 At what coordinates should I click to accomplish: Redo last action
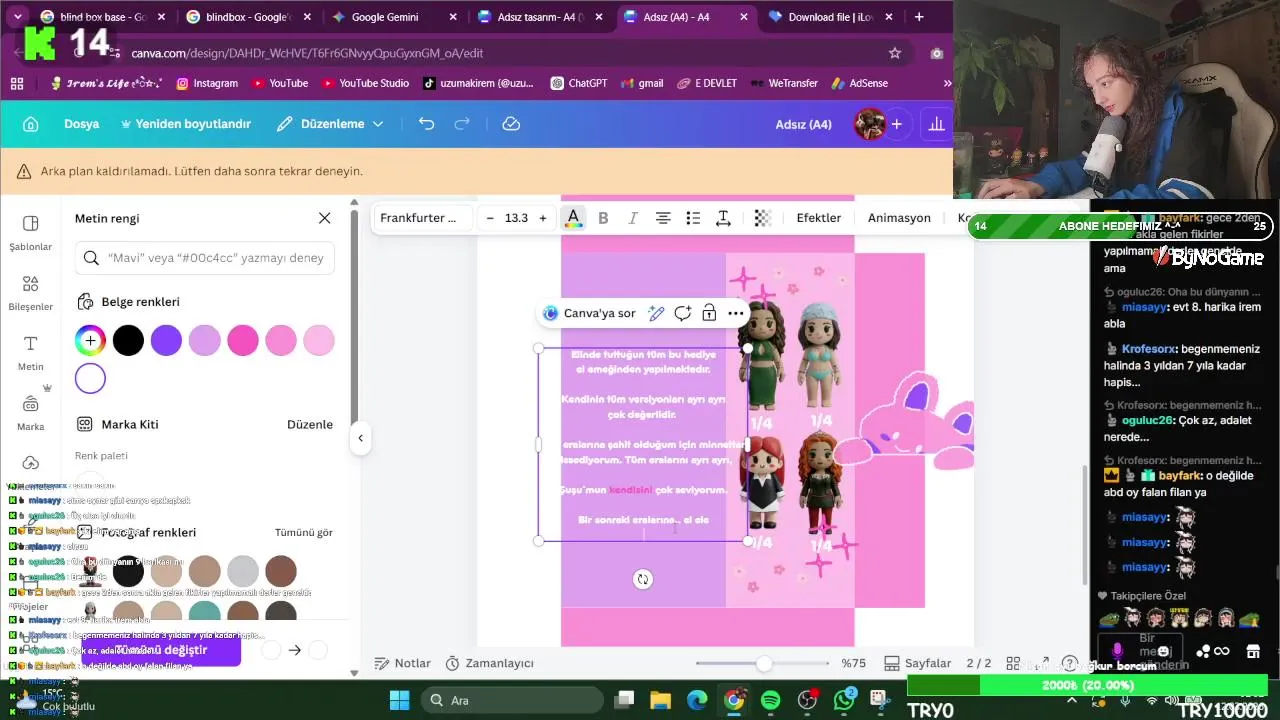[x=462, y=124]
